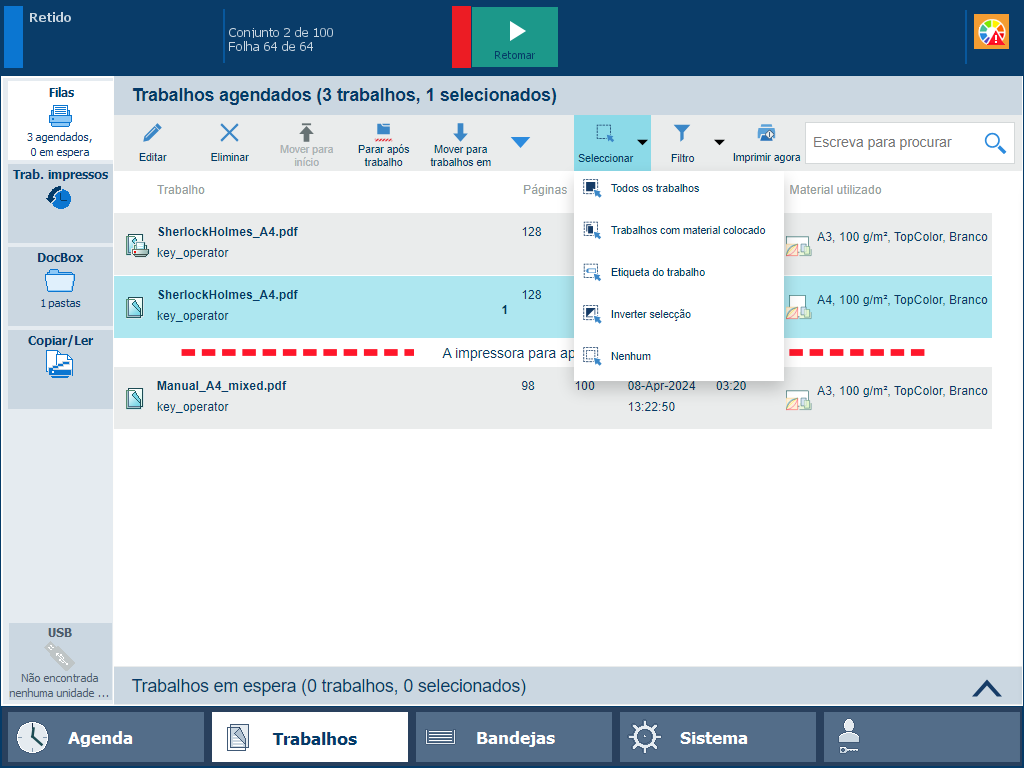The width and height of the screenshot is (1024, 768).
Task: Click the Editar pencil icon
Action: pyautogui.click(x=152, y=134)
